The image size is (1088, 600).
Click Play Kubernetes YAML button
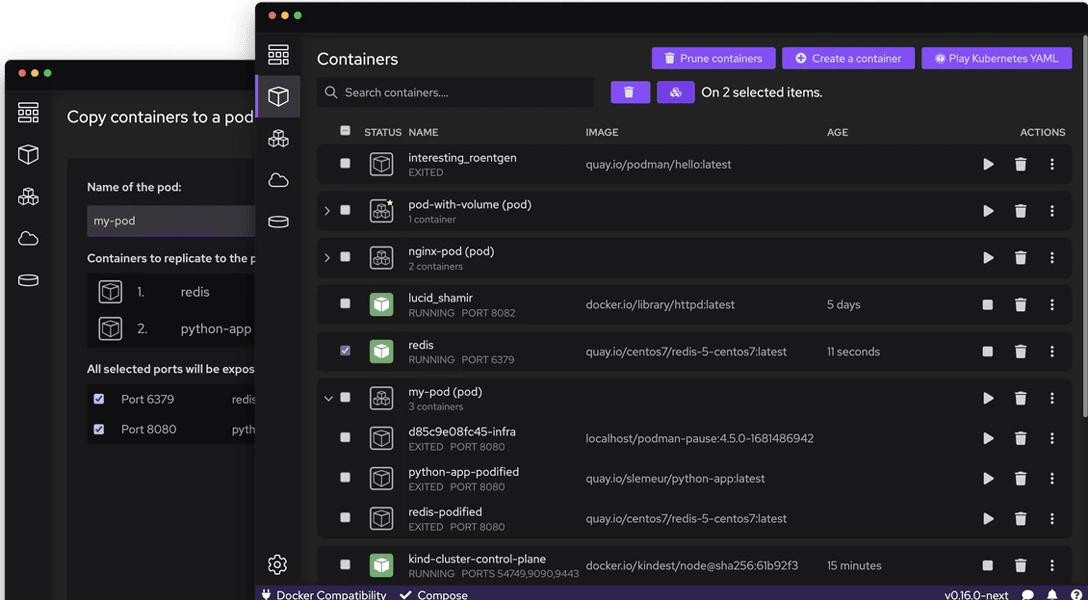pos(996,58)
